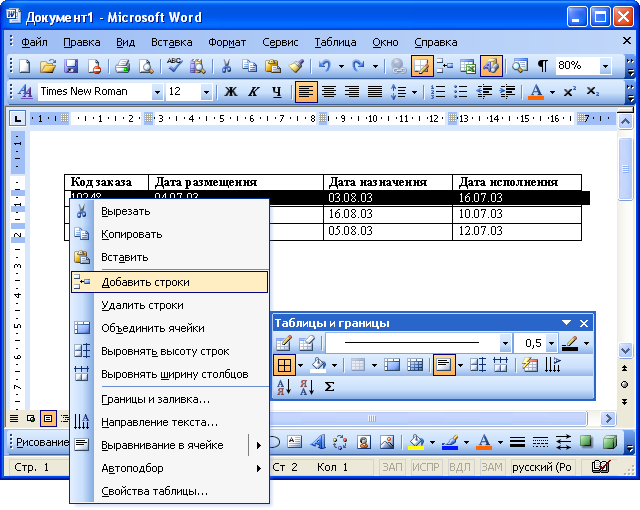Click cell containing 16.08.03
This screenshot has width=640, height=510.
point(388,214)
